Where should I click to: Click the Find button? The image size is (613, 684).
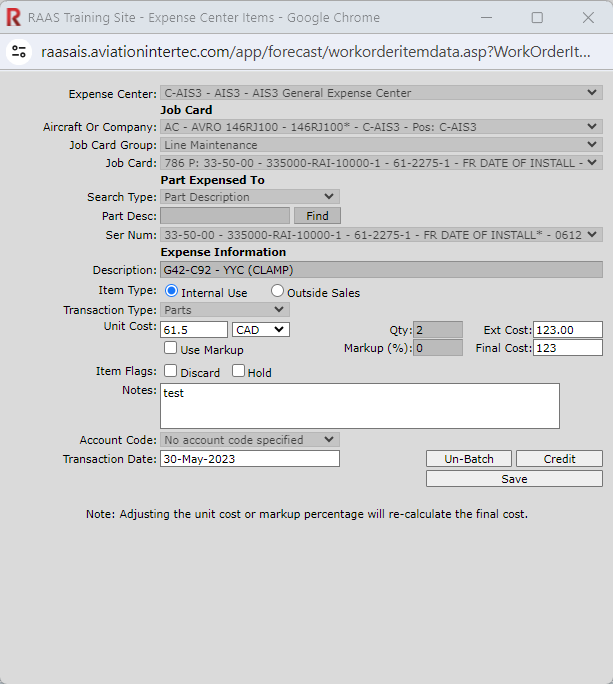click(x=317, y=216)
